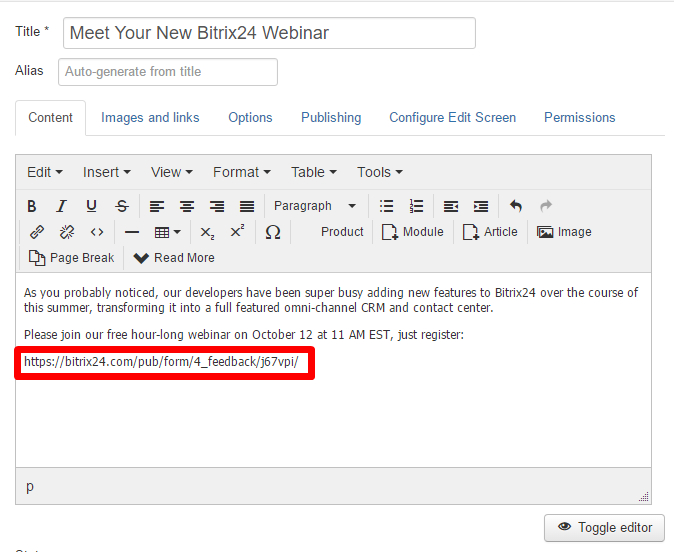Image resolution: width=674 pixels, height=552 pixels.
Task: Click the 'p' element path in status bar
Action: (x=30, y=486)
